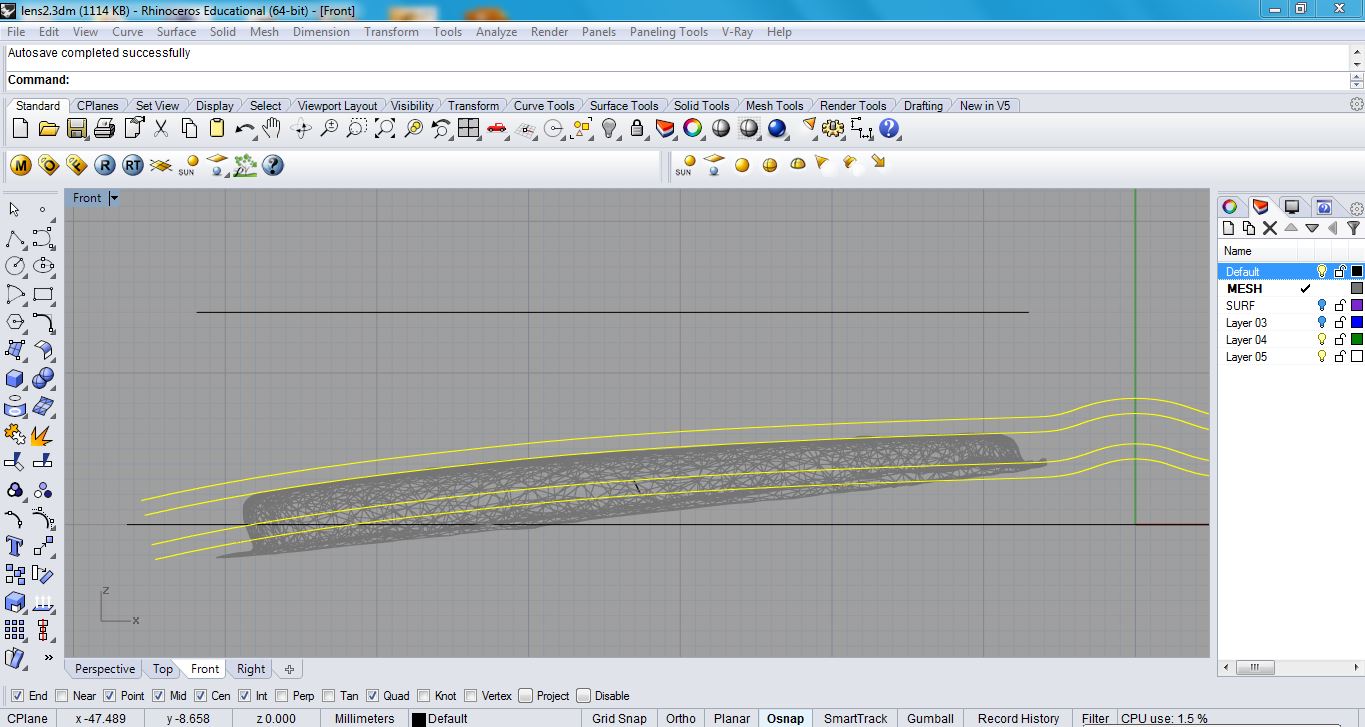
Task: Open the Front viewport dropdown arrow
Action: click(x=114, y=198)
